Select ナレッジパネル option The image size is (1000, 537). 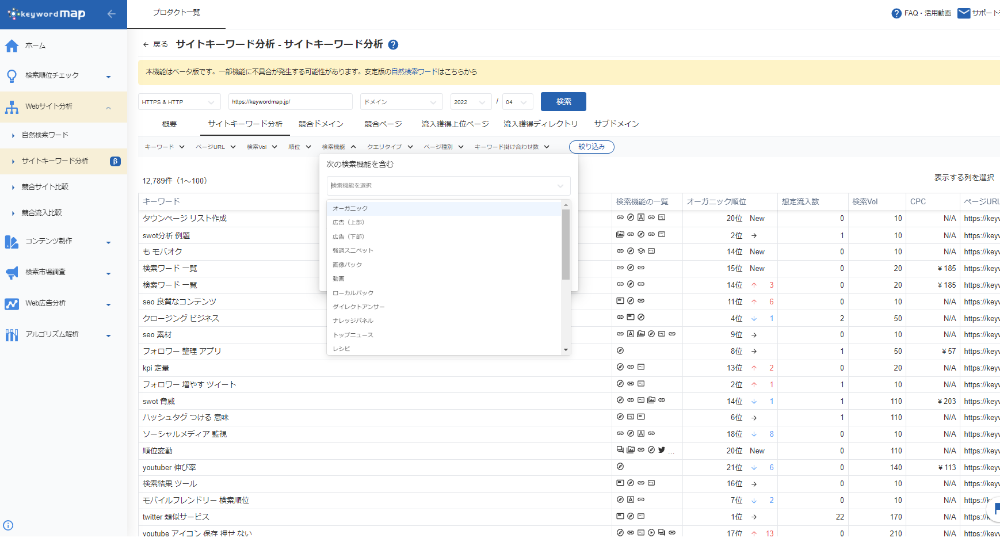click(445, 321)
